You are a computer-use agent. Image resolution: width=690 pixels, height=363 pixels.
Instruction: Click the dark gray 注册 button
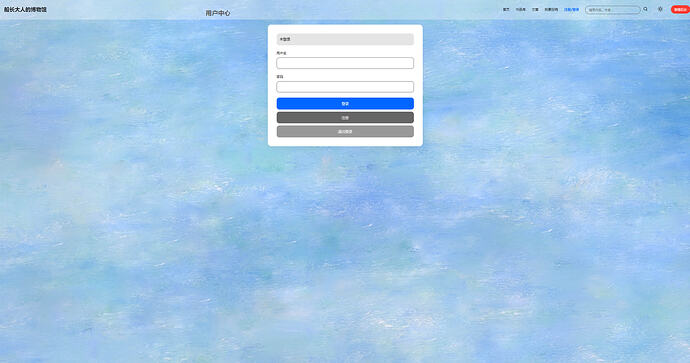click(345, 117)
